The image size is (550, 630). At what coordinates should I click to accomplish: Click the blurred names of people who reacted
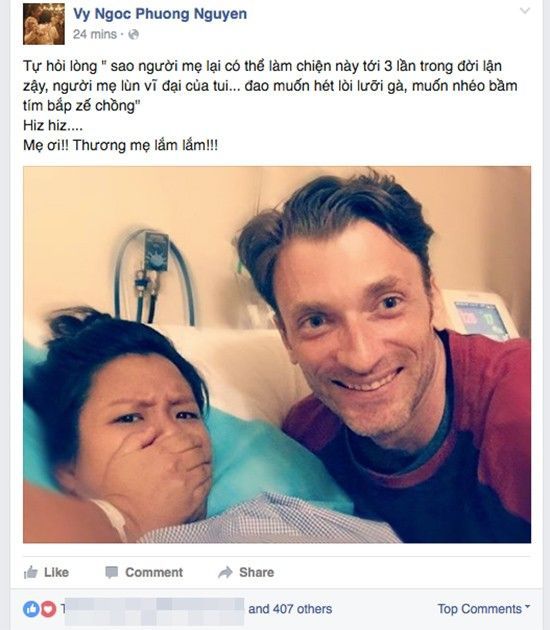tap(154, 611)
